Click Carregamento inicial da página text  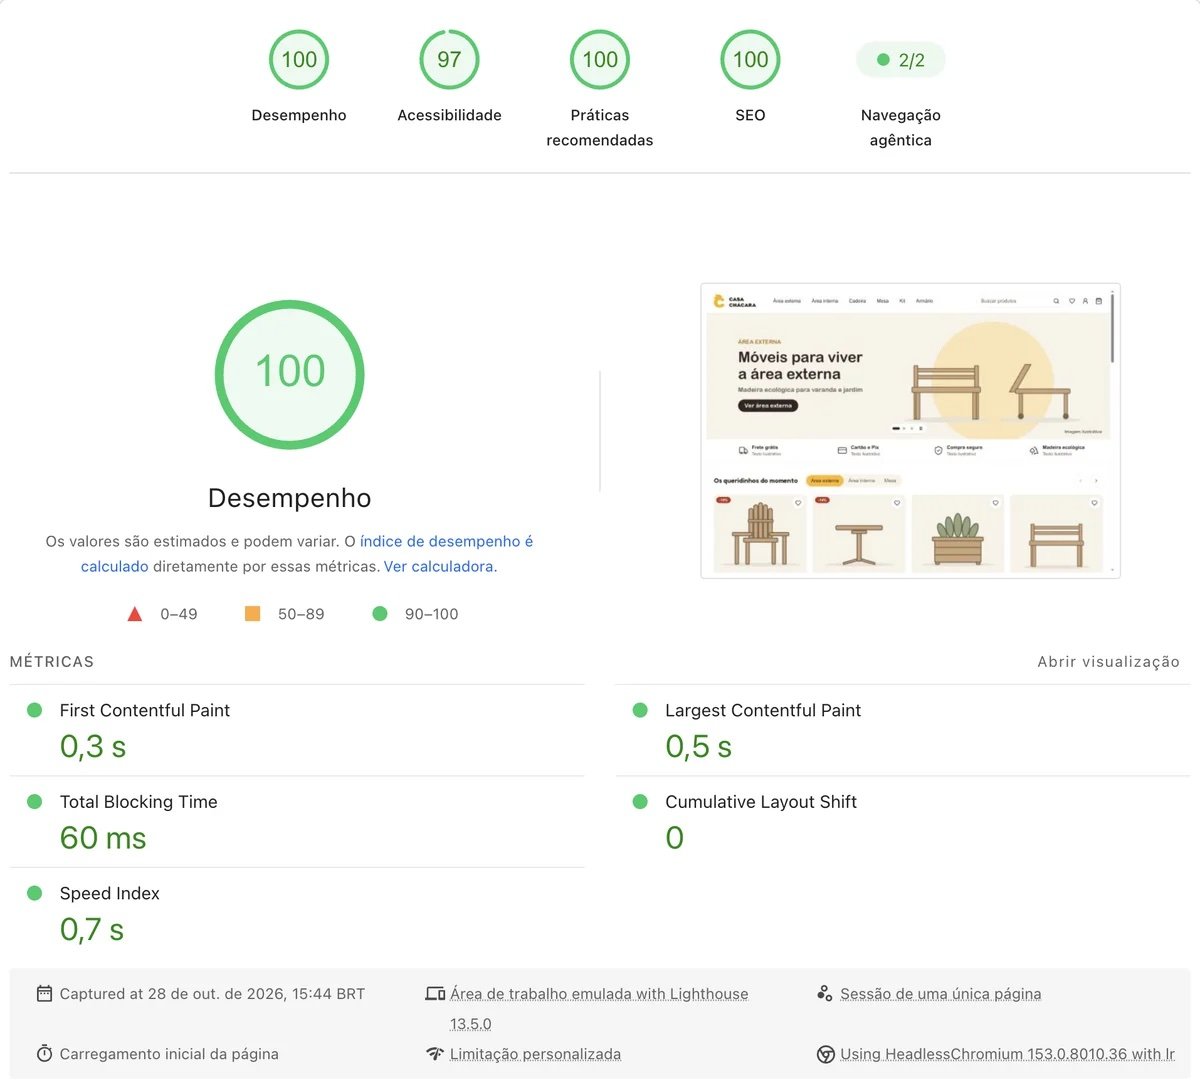coord(169,1054)
